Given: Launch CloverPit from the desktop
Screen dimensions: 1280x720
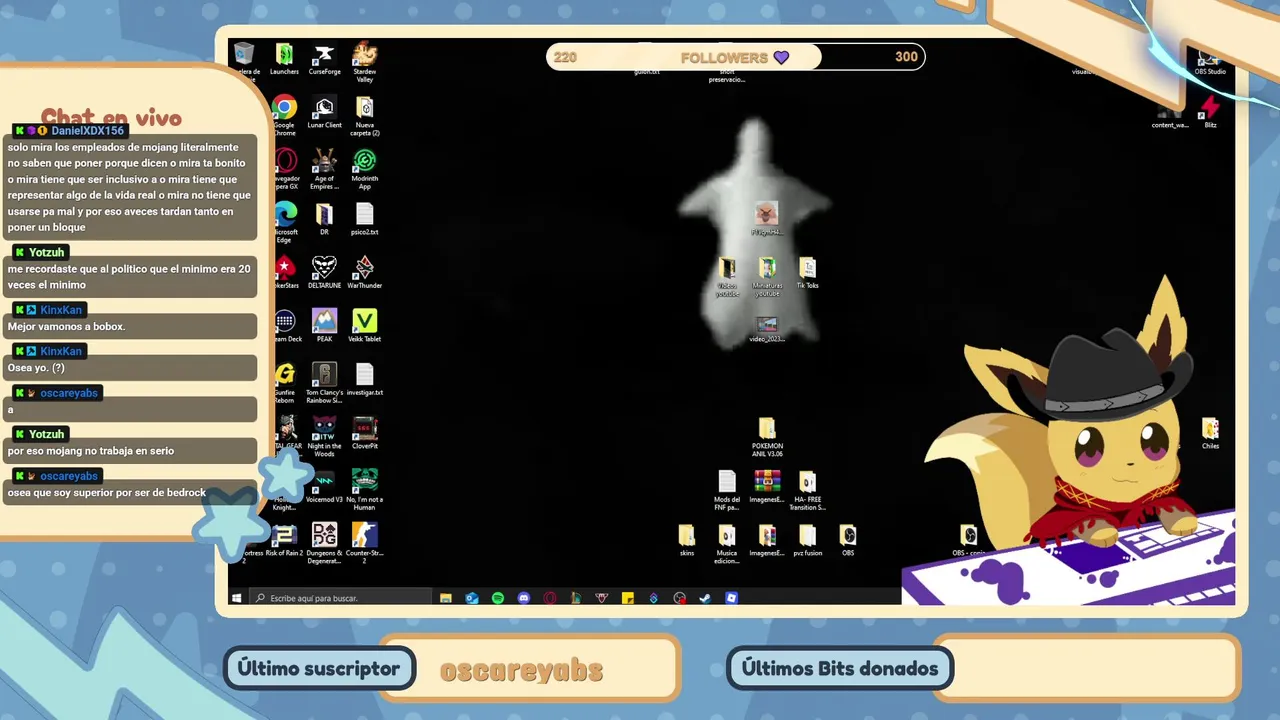Looking at the screenshot, I should point(365,433).
